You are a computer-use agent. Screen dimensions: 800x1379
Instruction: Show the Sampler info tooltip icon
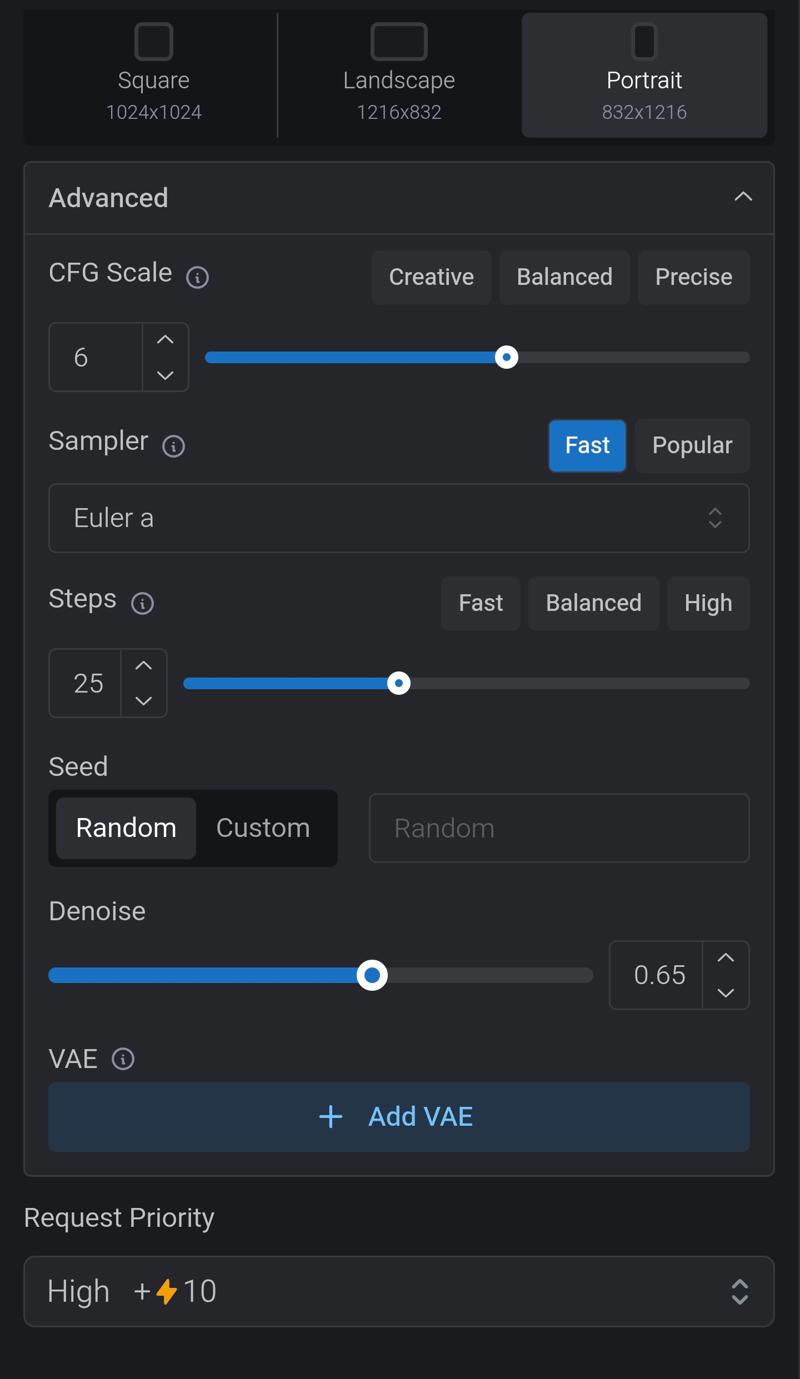tap(174, 446)
